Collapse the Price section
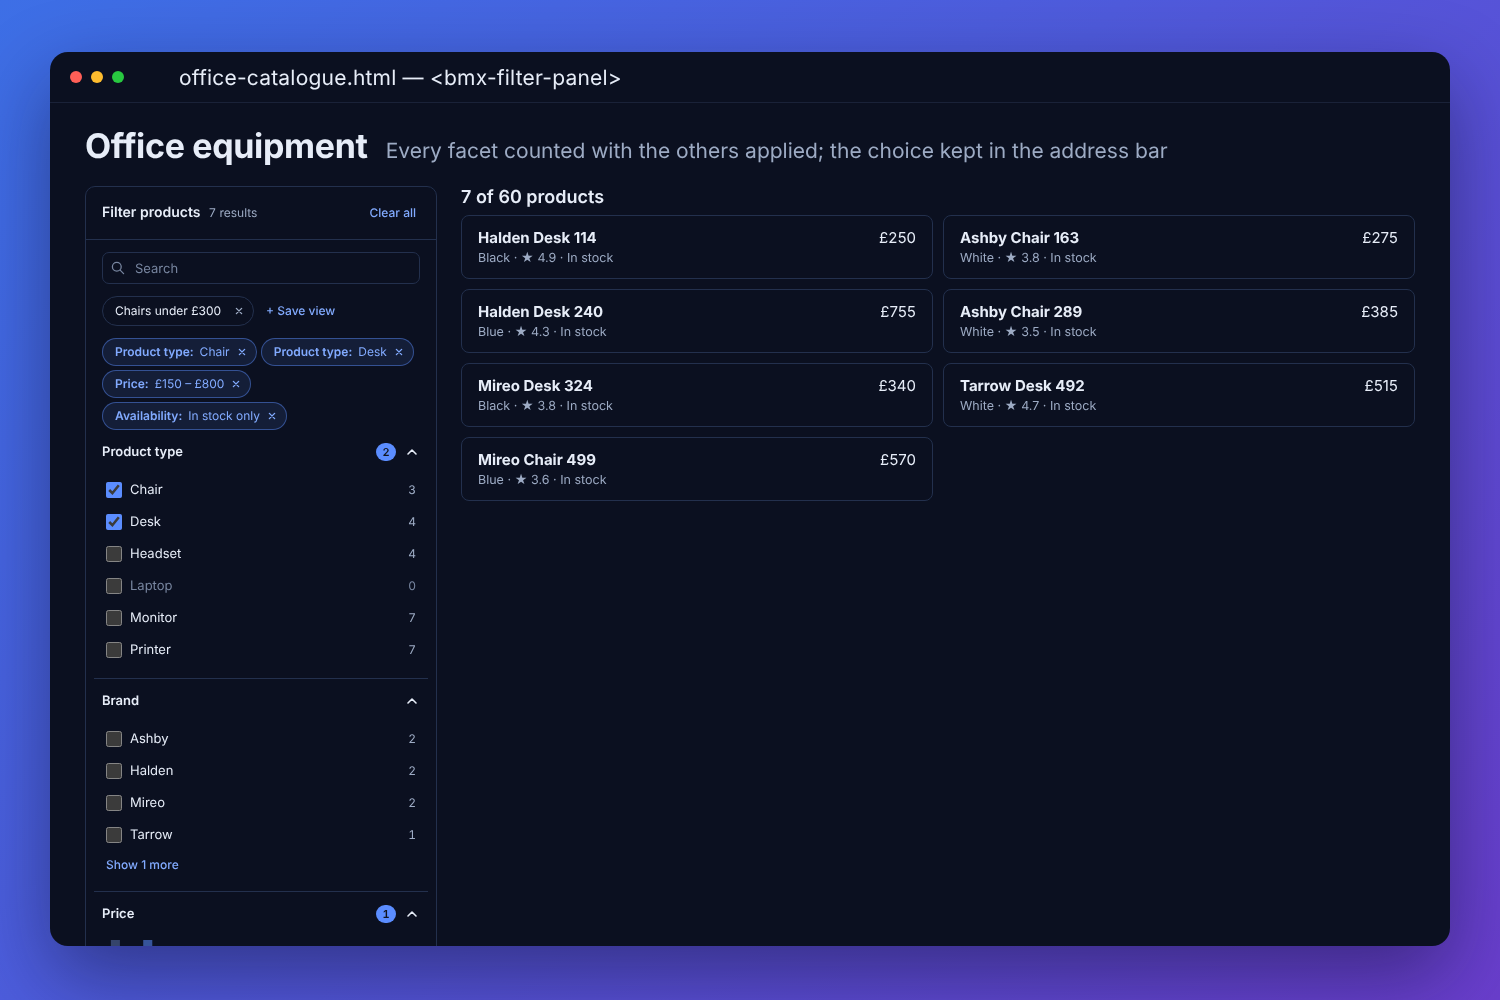 pos(412,914)
